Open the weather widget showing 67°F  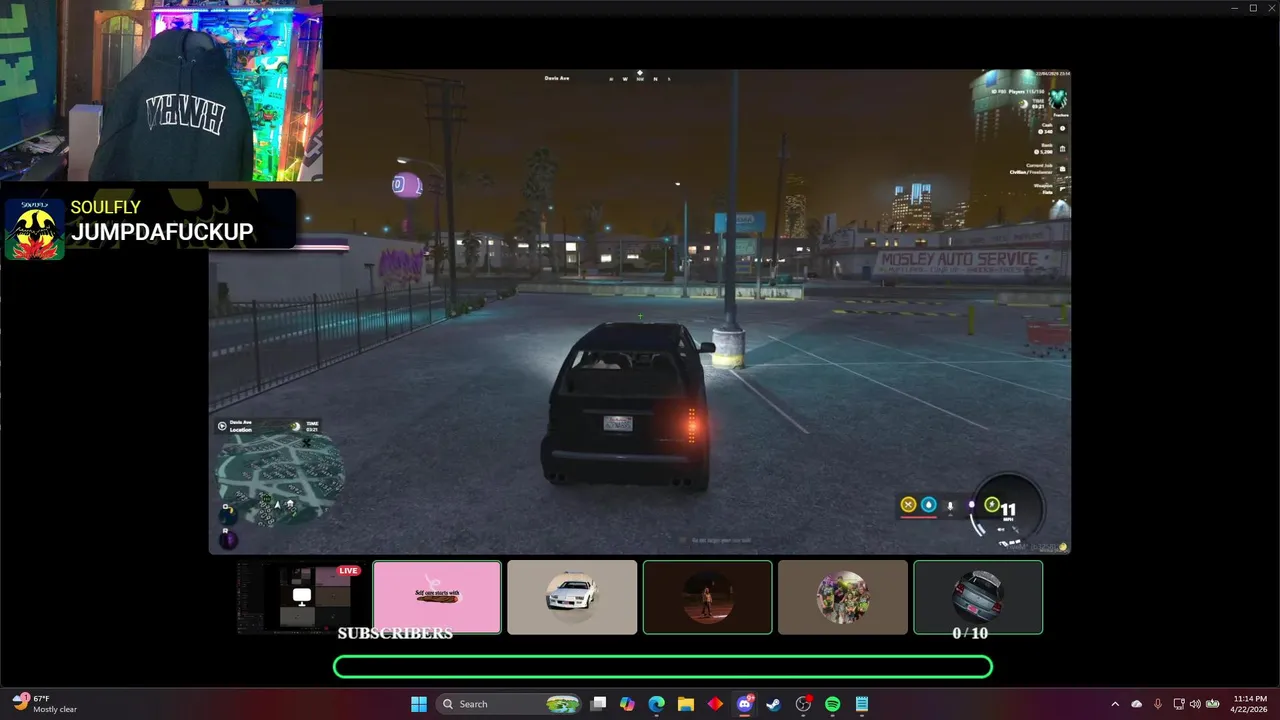[45, 704]
